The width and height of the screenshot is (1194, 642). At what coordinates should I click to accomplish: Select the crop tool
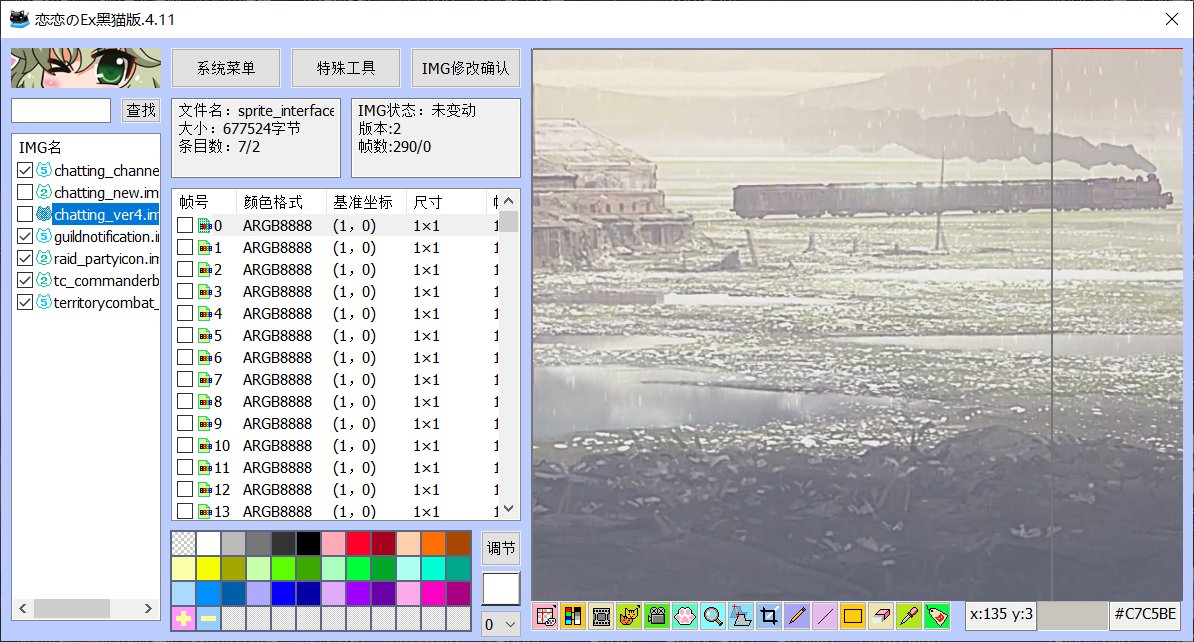769,616
